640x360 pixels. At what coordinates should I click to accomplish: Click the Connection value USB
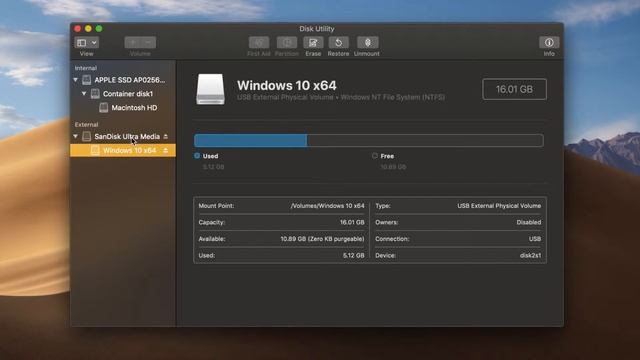click(x=535, y=239)
